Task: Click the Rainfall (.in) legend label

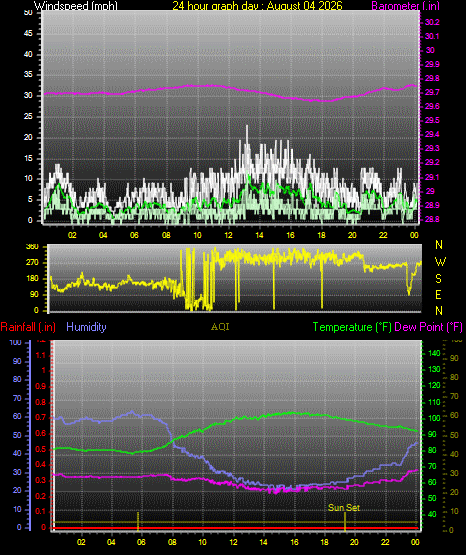Action: point(28,327)
